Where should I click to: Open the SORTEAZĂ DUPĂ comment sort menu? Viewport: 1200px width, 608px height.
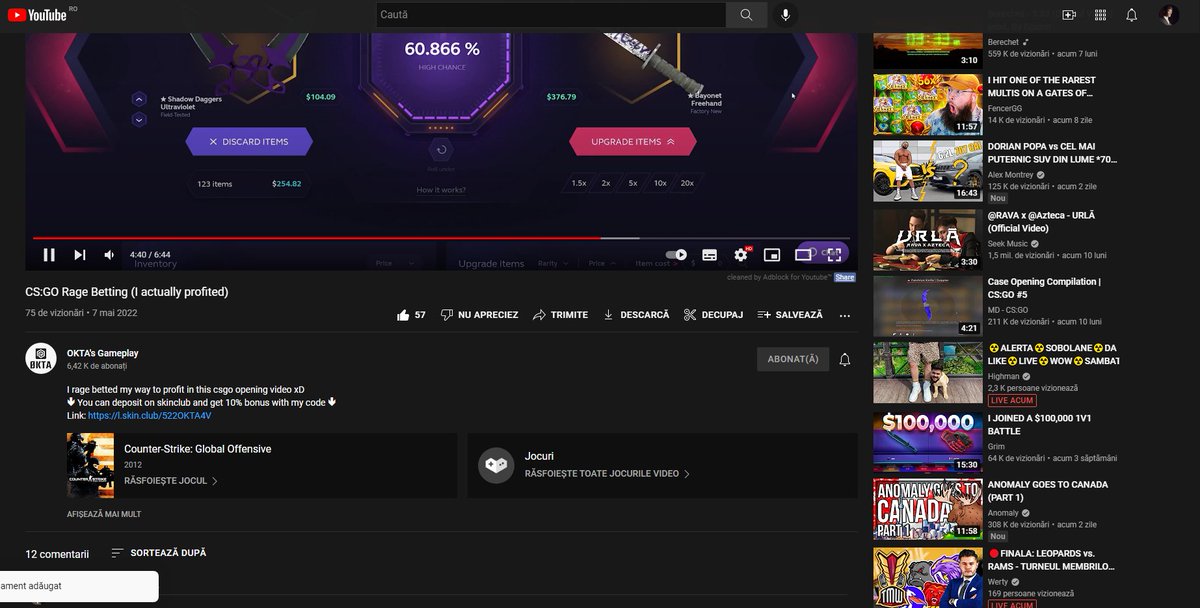coord(159,552)
